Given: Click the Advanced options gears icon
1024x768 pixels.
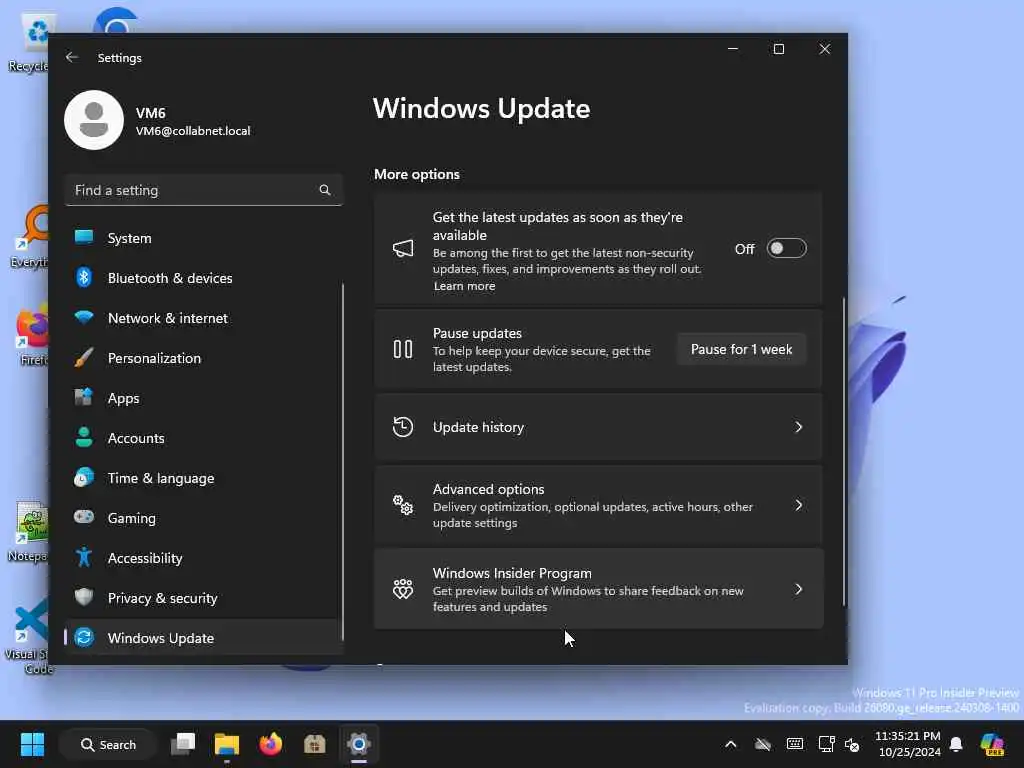Looking at the screenshot, I should click(403, 505).
